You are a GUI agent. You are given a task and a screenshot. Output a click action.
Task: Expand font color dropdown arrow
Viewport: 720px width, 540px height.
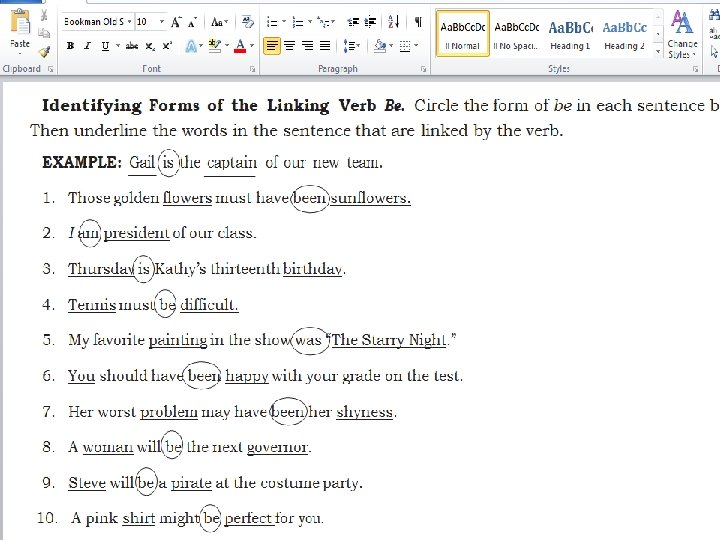[252, 45]
